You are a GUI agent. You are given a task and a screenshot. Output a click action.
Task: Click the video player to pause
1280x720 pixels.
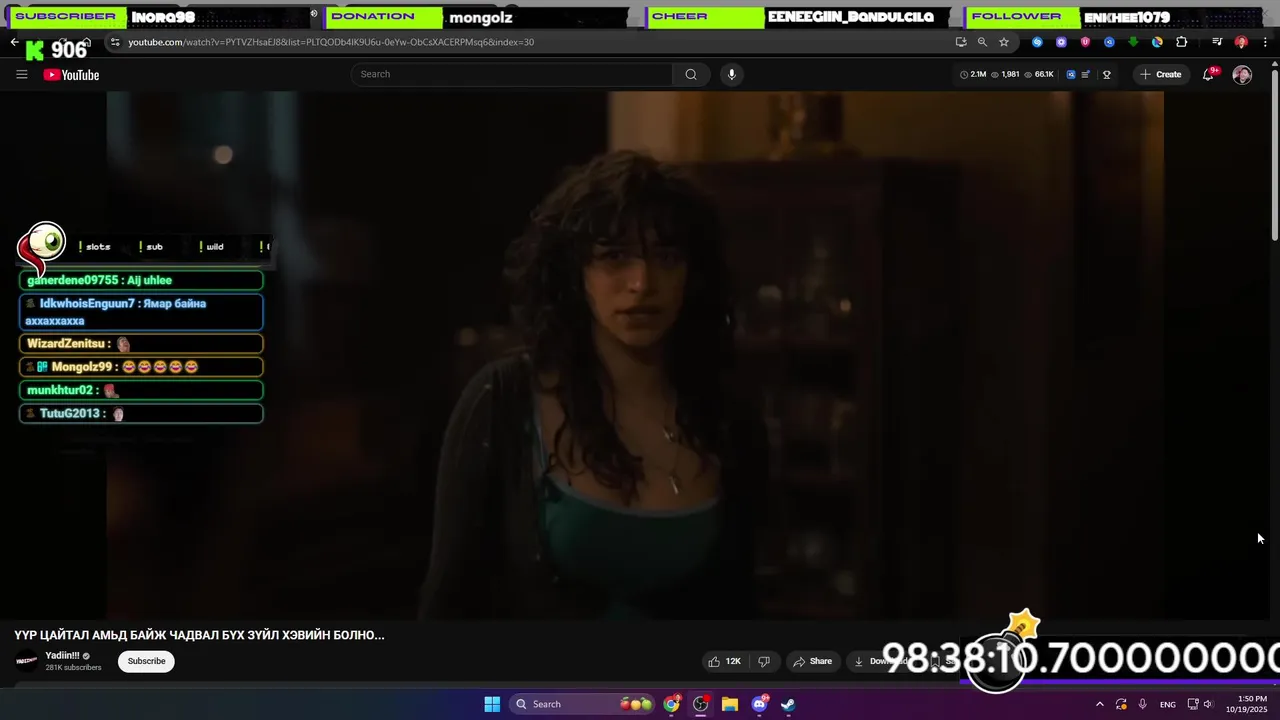635,355
